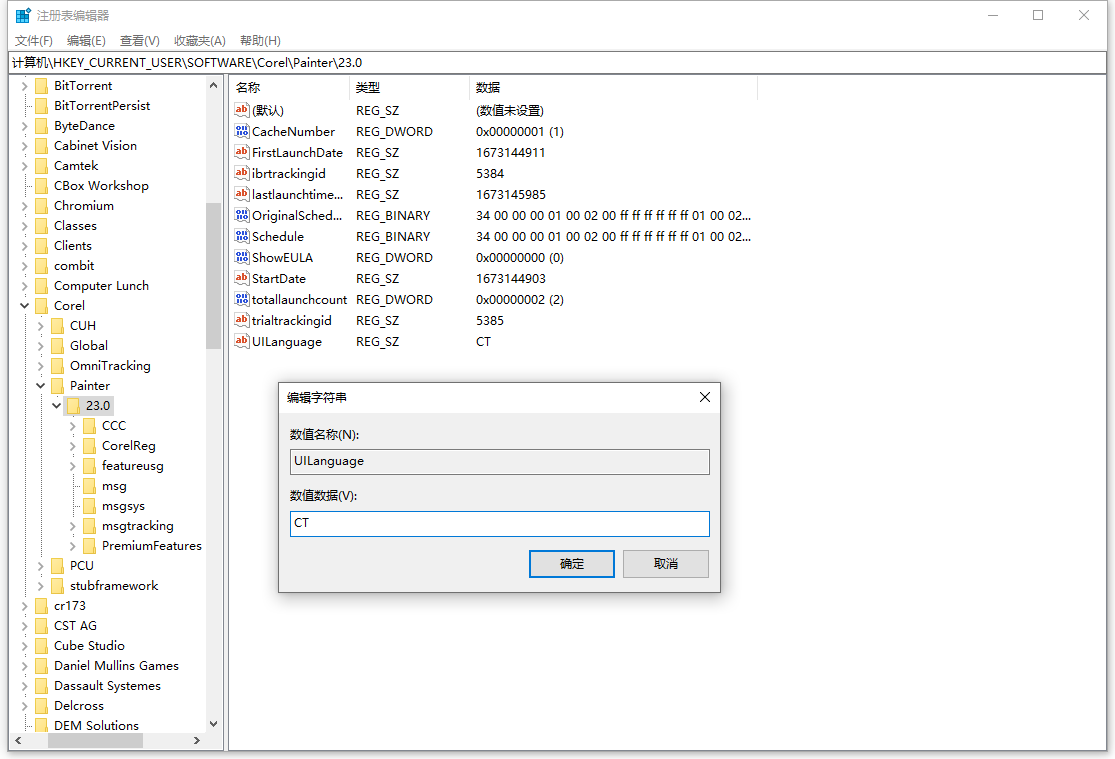Click the ShowEULA DWORD value icon
Image resolution: width=1115 pixels, height=759 pixels.
point(242,257)
